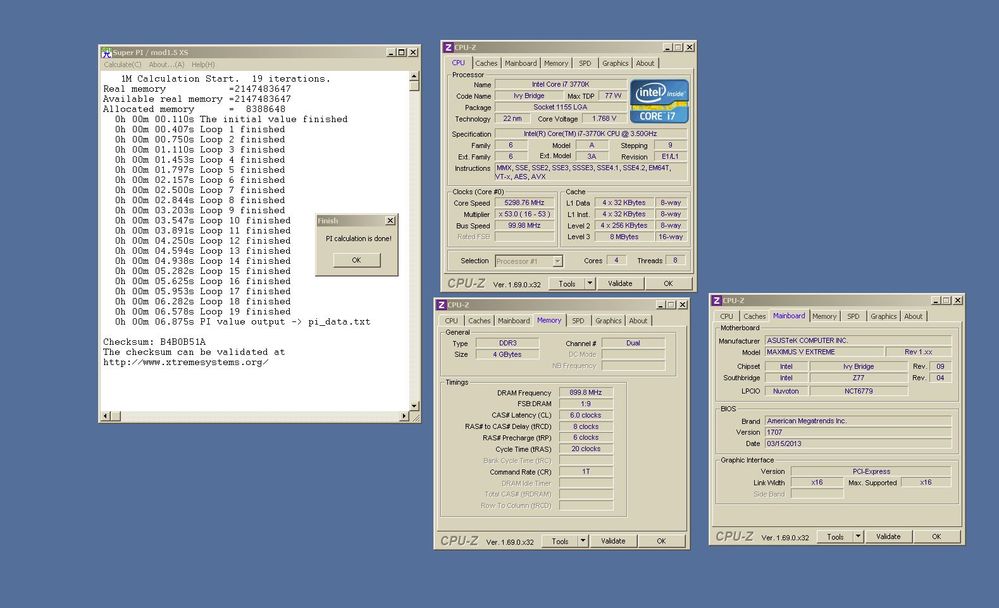Click the BIOS Date value 03/15/2013
Image resolution: width=999 pixels, height=608 pixels.
[x=858, y=444]
